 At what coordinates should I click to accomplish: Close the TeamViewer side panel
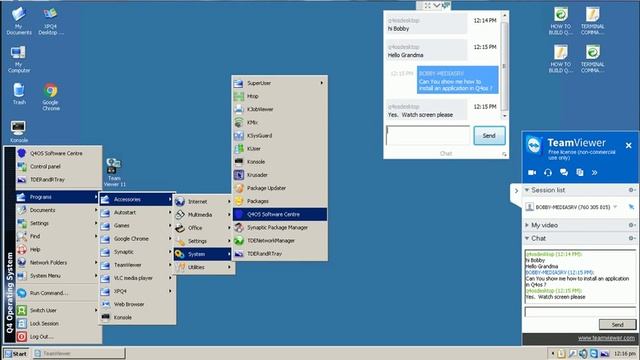click(629, 145)
